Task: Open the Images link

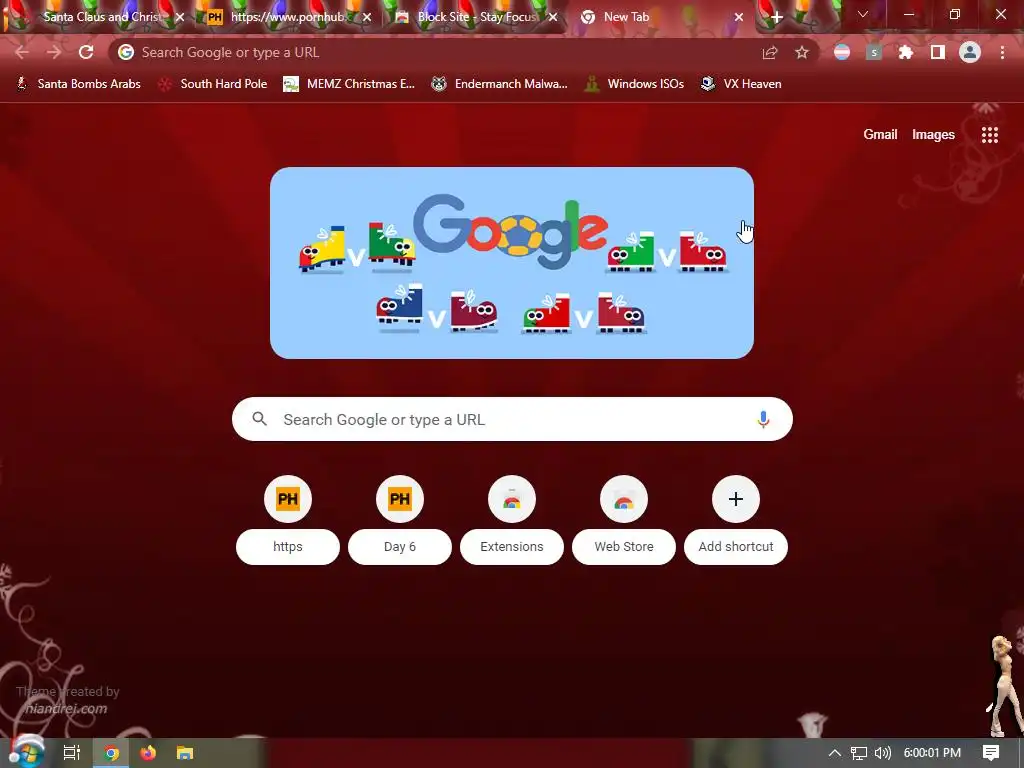Action: 933,135
